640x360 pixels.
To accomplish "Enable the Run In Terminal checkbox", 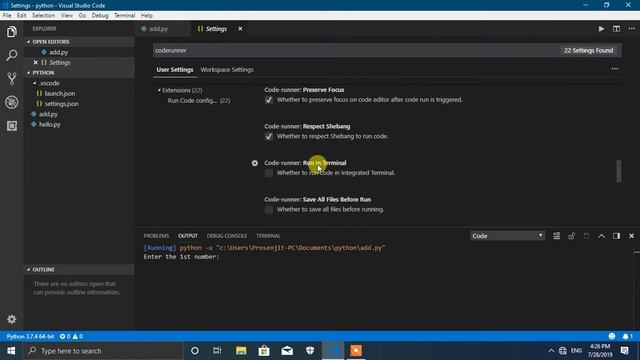I will click(x=269, y=173).
